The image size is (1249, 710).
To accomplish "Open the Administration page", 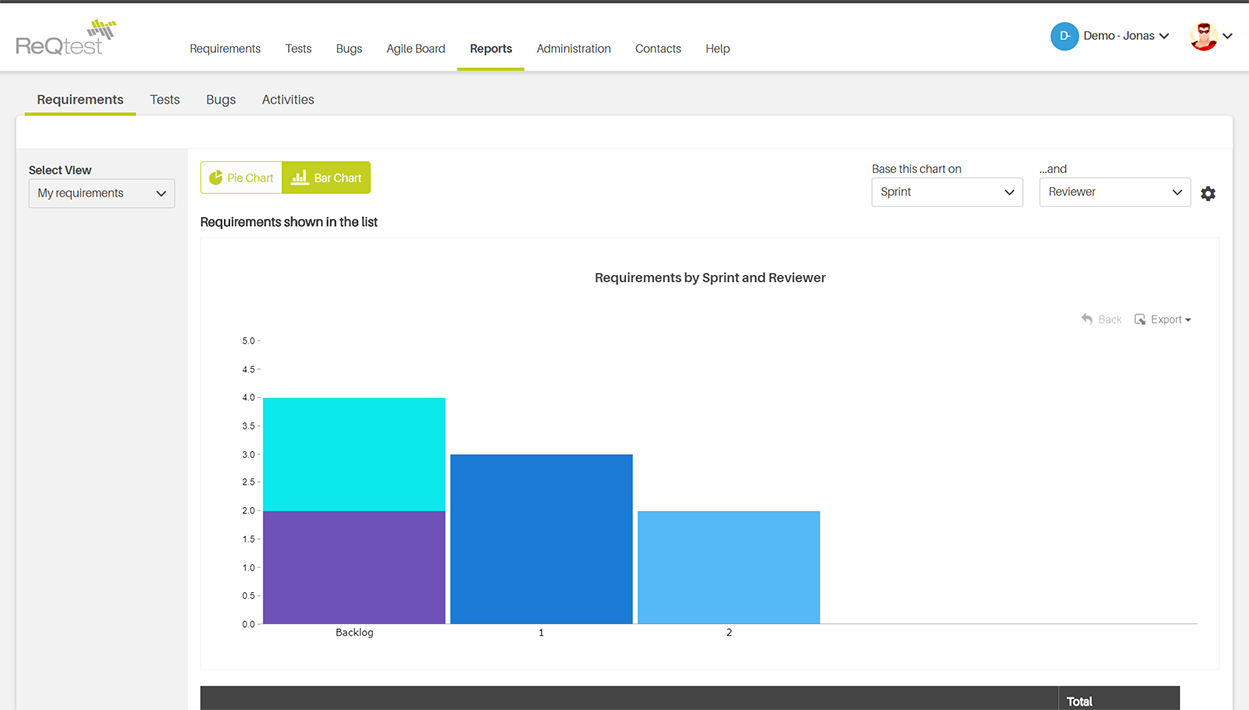I will [x=574, y=49].
